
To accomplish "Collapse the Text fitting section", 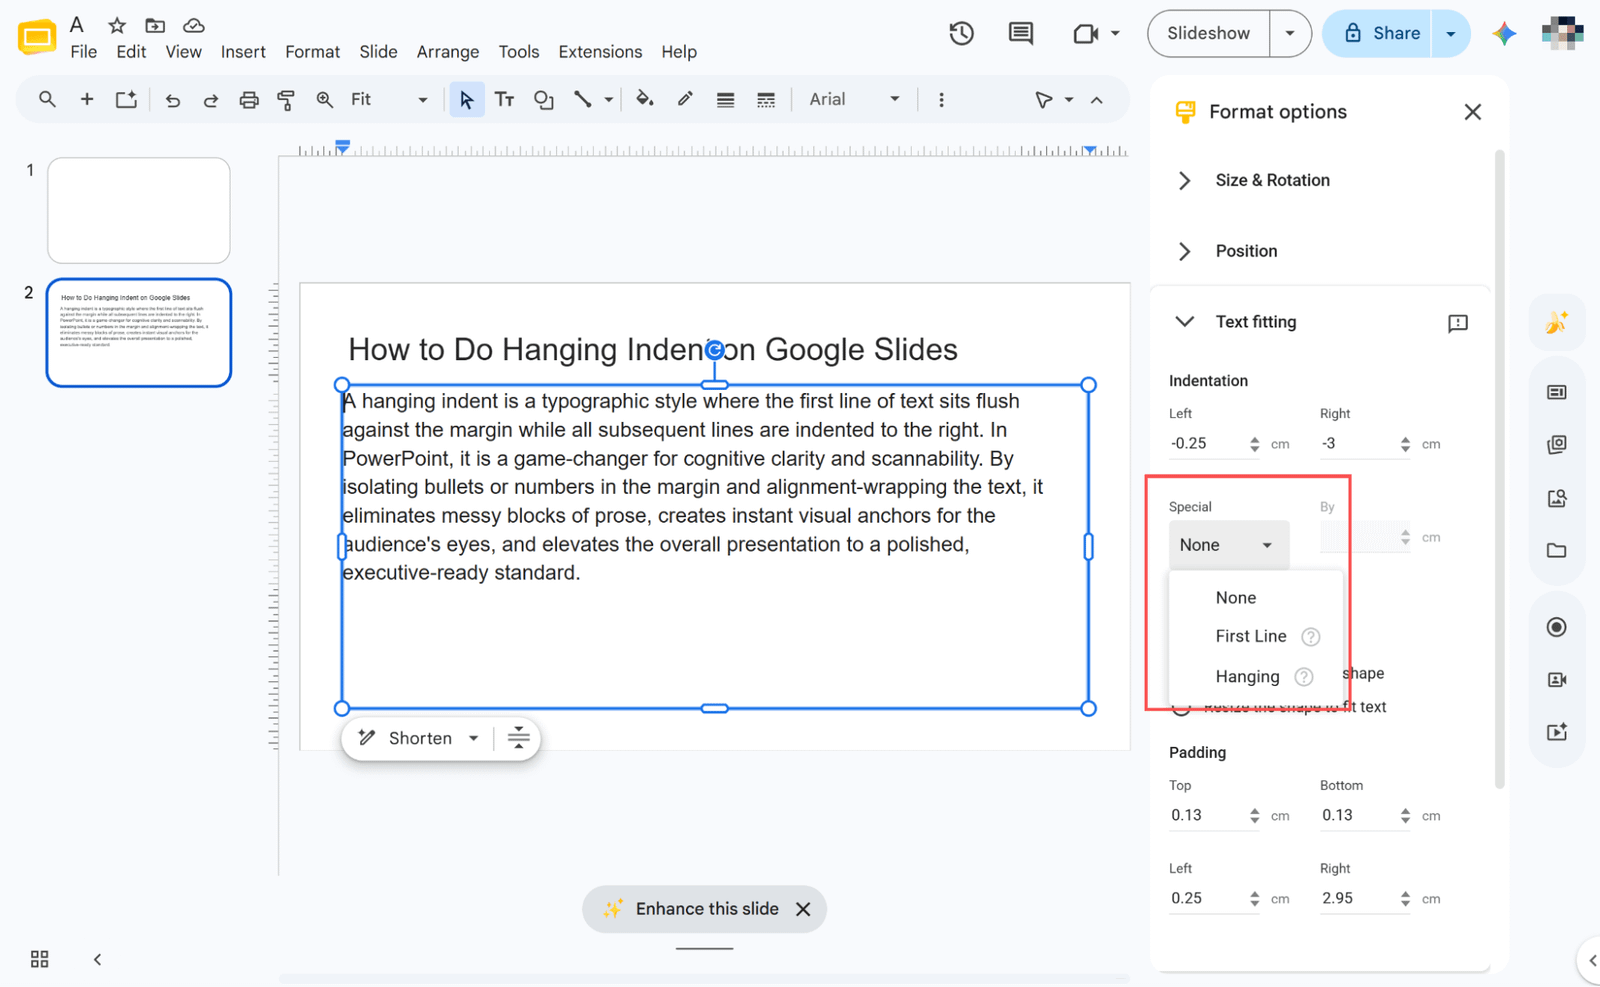I will (1185, 322).
